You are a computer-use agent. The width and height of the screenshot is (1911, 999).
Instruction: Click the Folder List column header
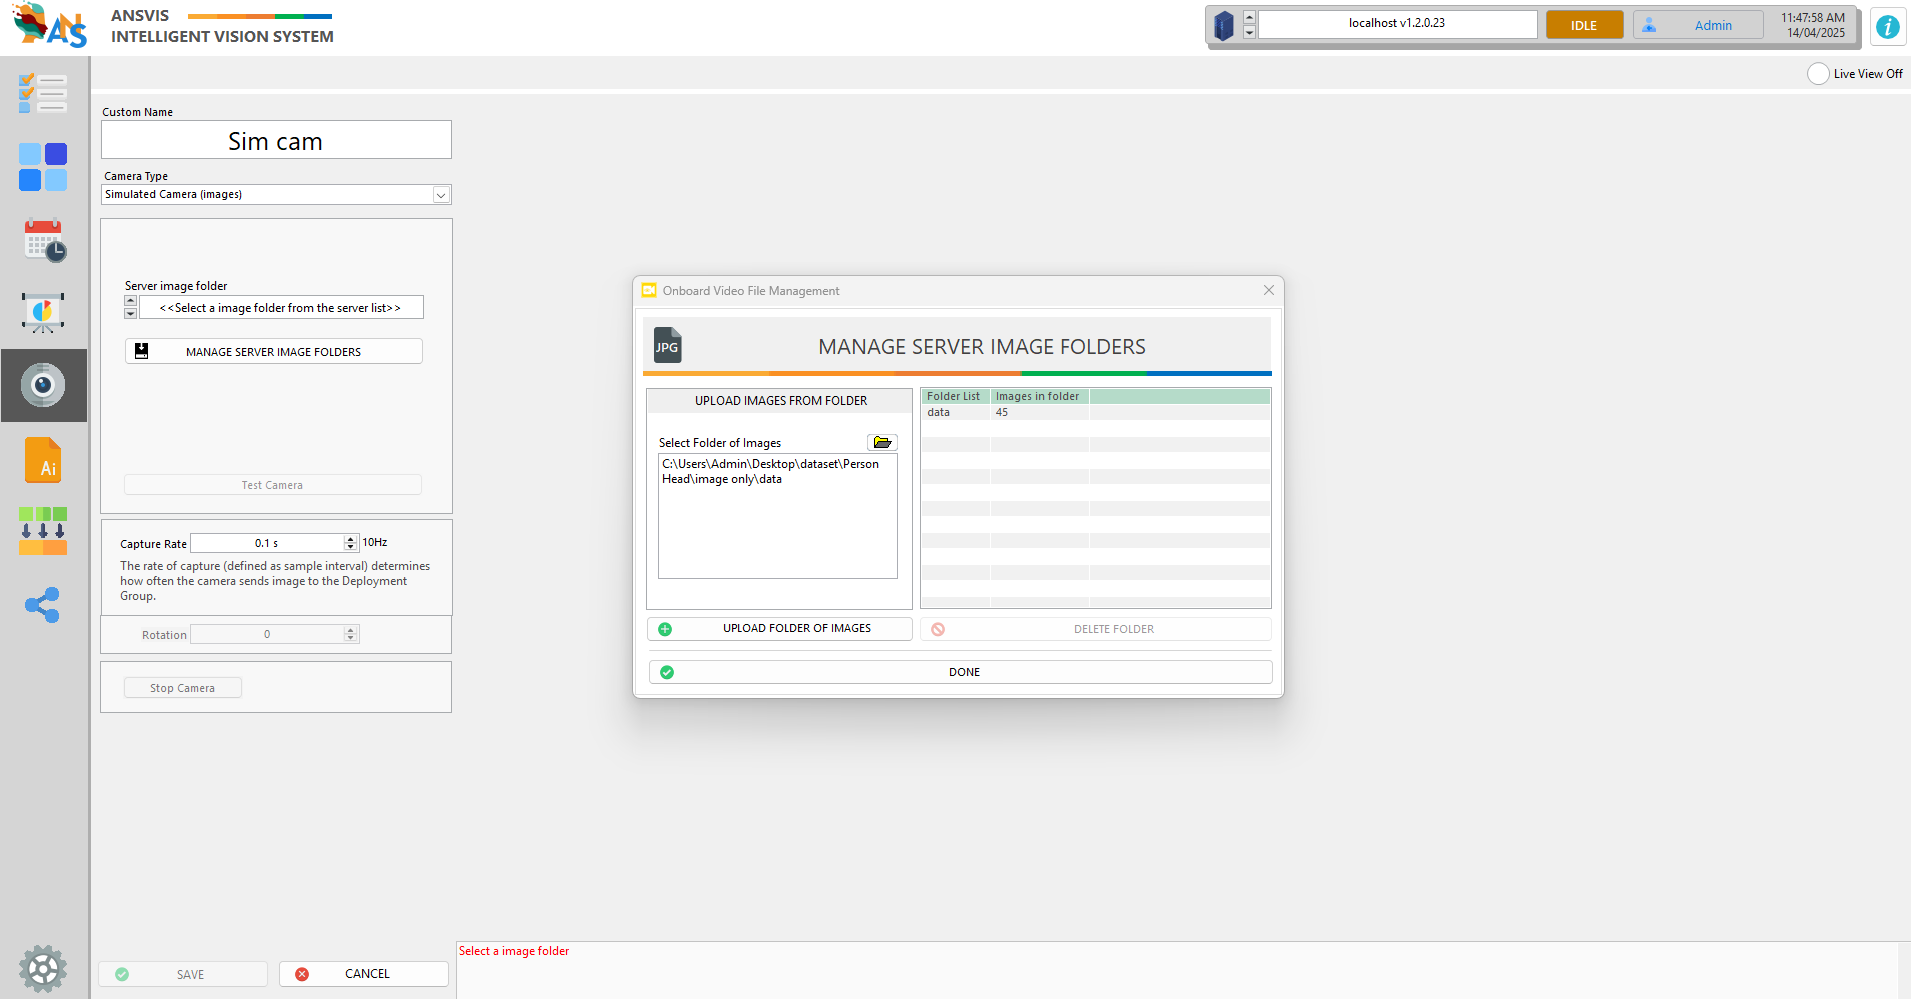coord(953,397)
